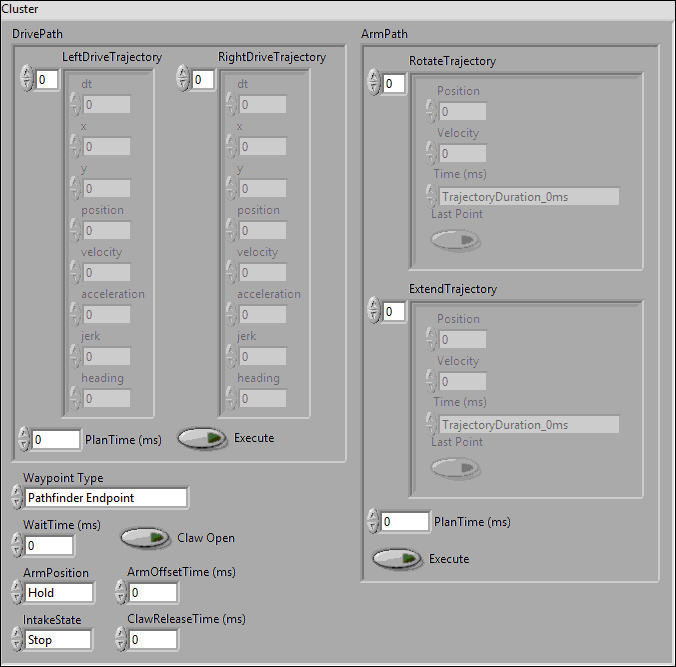Select ExtendTrajectory index input field
676x667 pixels.
click(394, 311)
